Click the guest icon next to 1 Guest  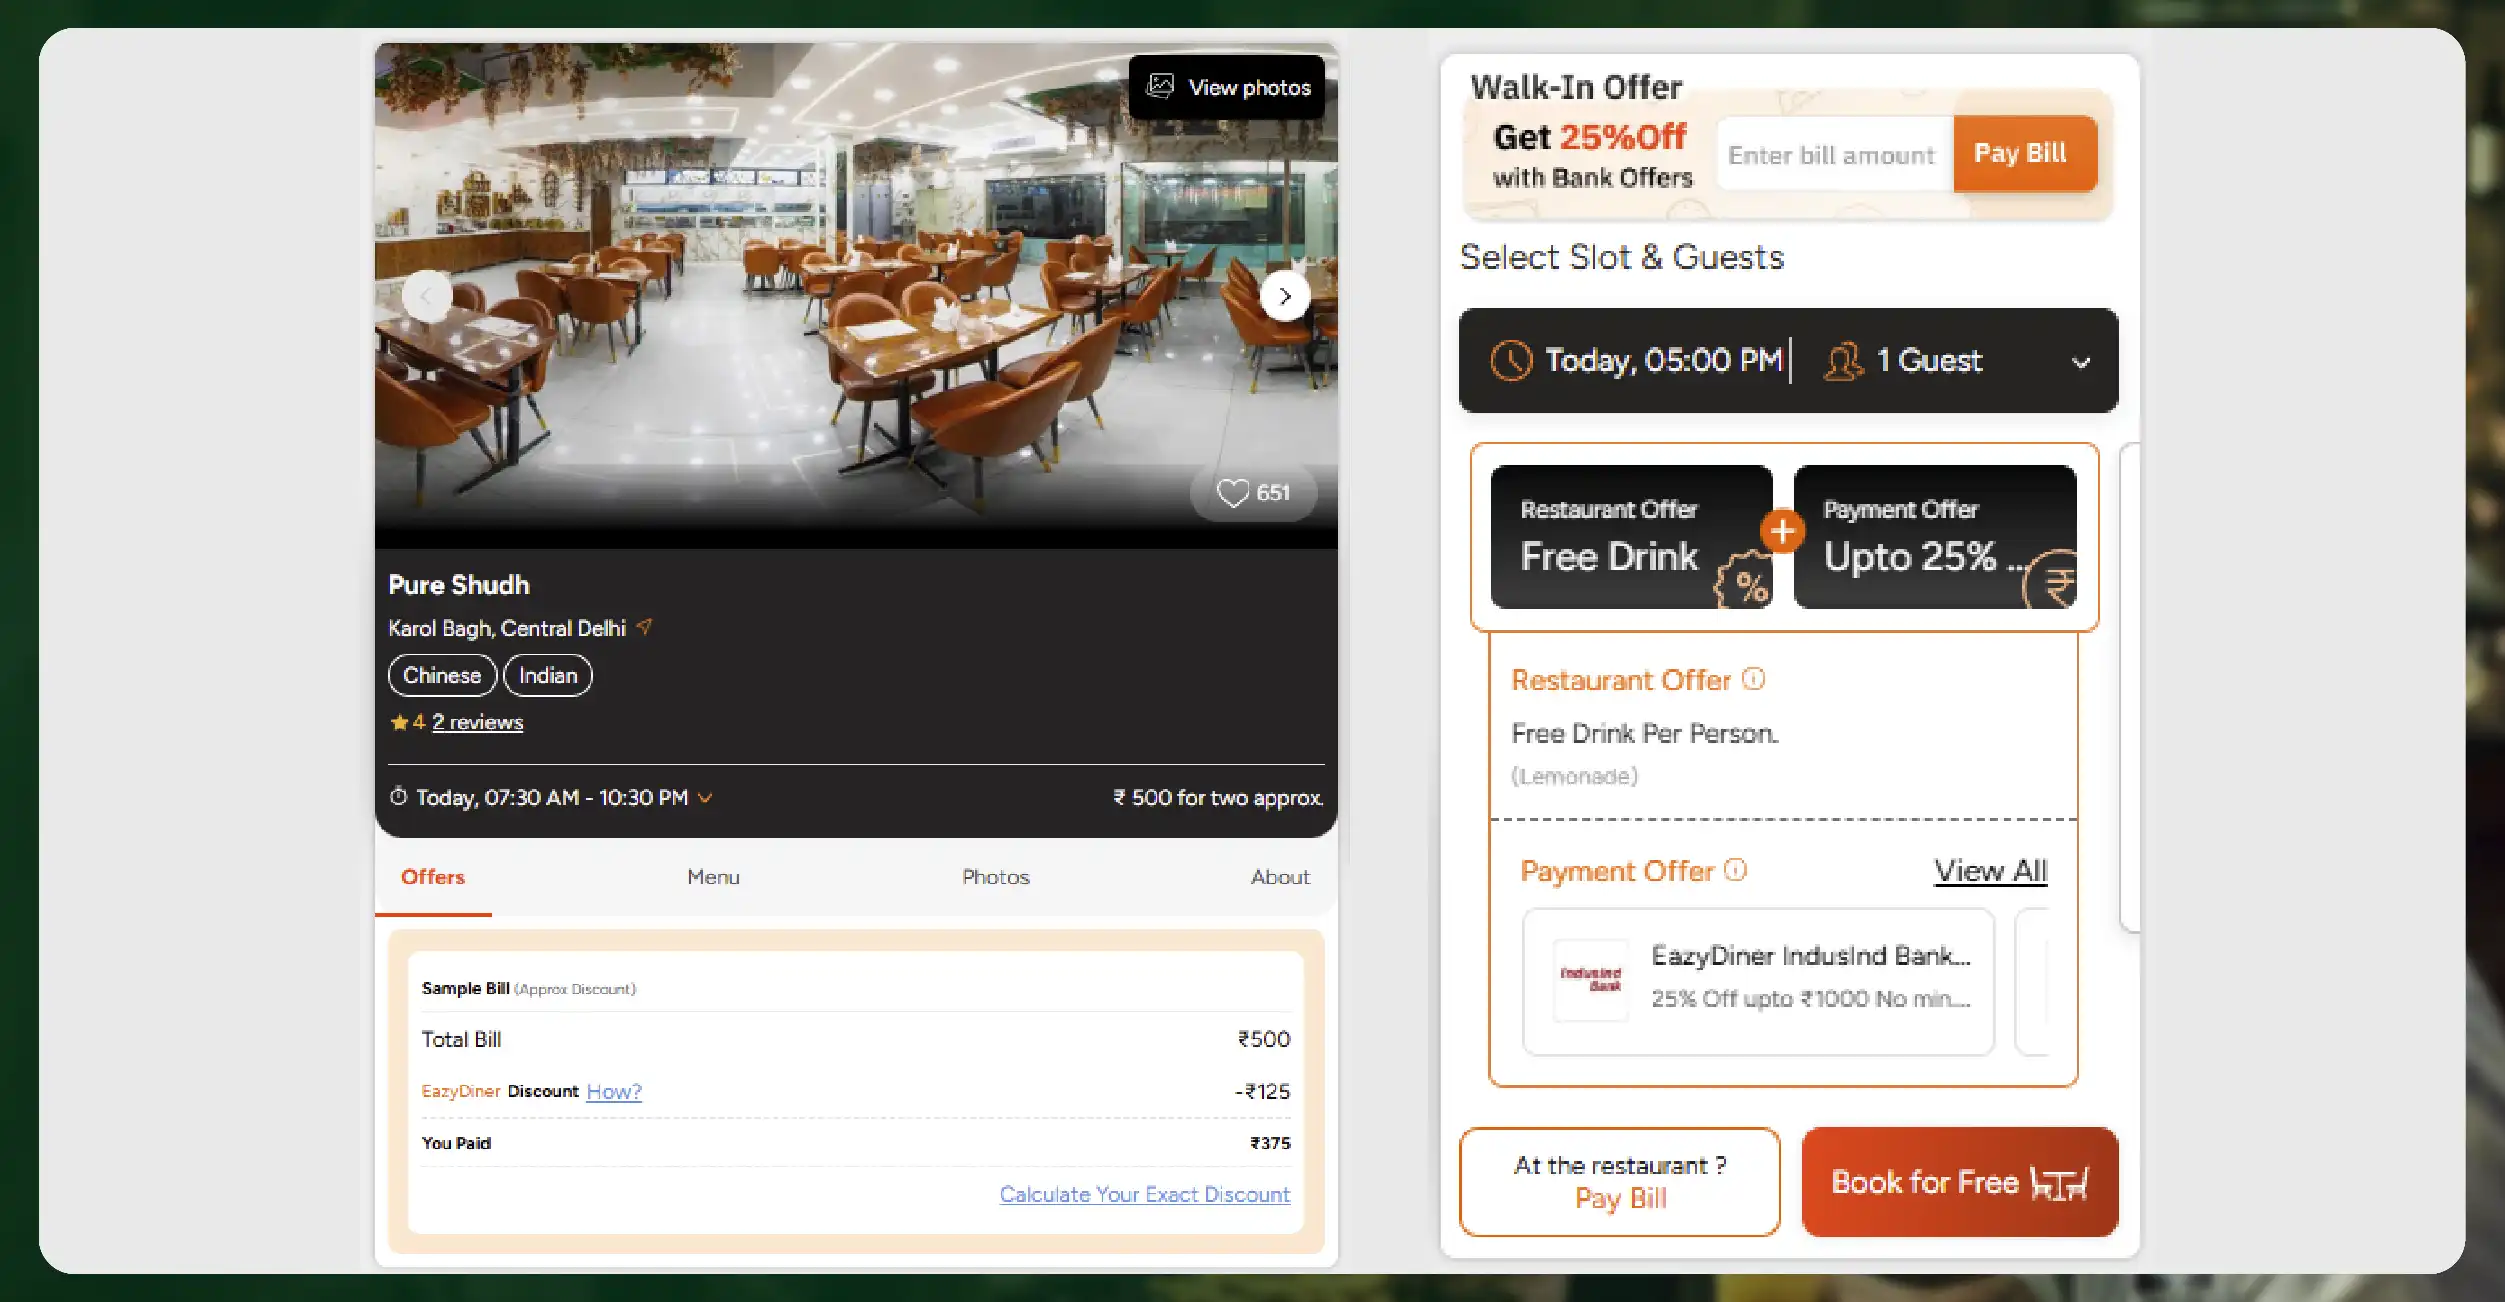pos(1845,361)
